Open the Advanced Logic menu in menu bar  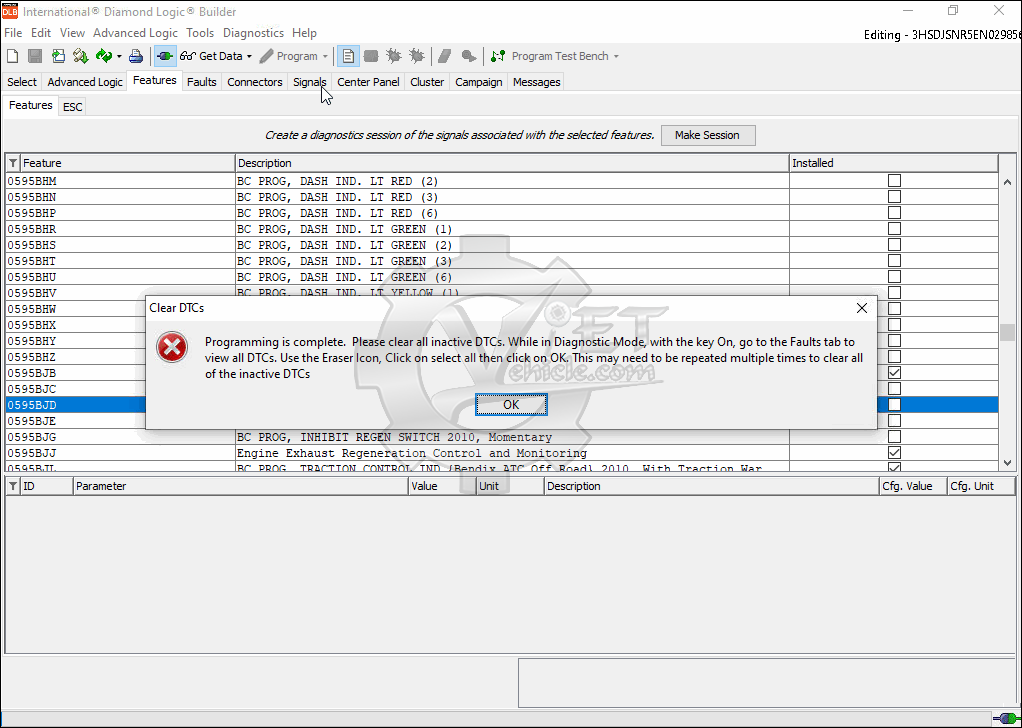tap(136, 33)
